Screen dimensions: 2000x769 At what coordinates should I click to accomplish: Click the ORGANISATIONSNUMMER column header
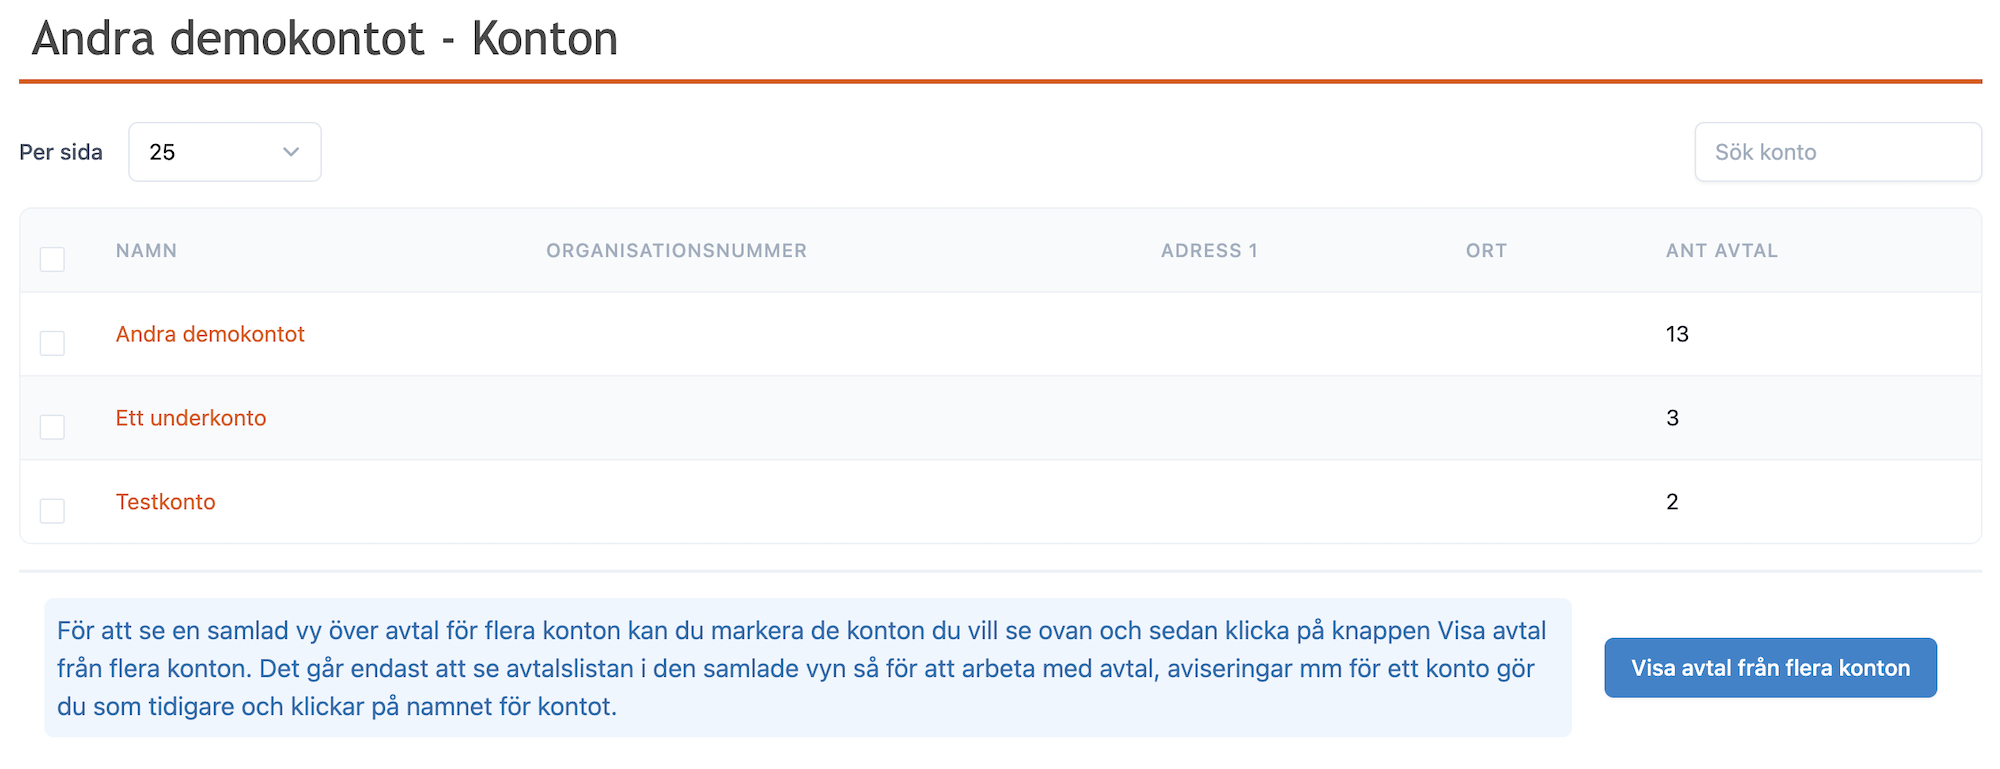676,251
